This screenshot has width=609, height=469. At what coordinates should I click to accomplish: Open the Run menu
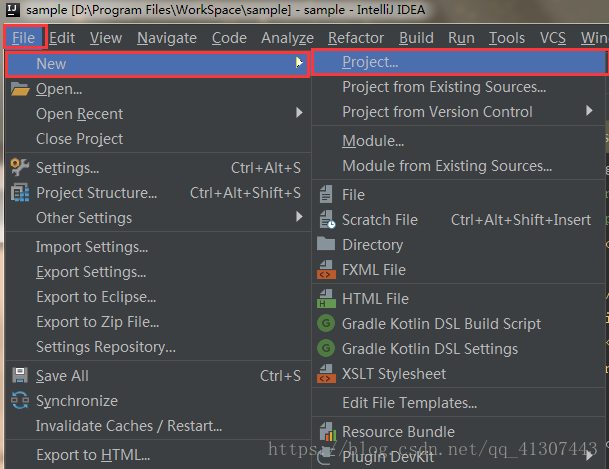pyautogui.click(x=461, y=38)
